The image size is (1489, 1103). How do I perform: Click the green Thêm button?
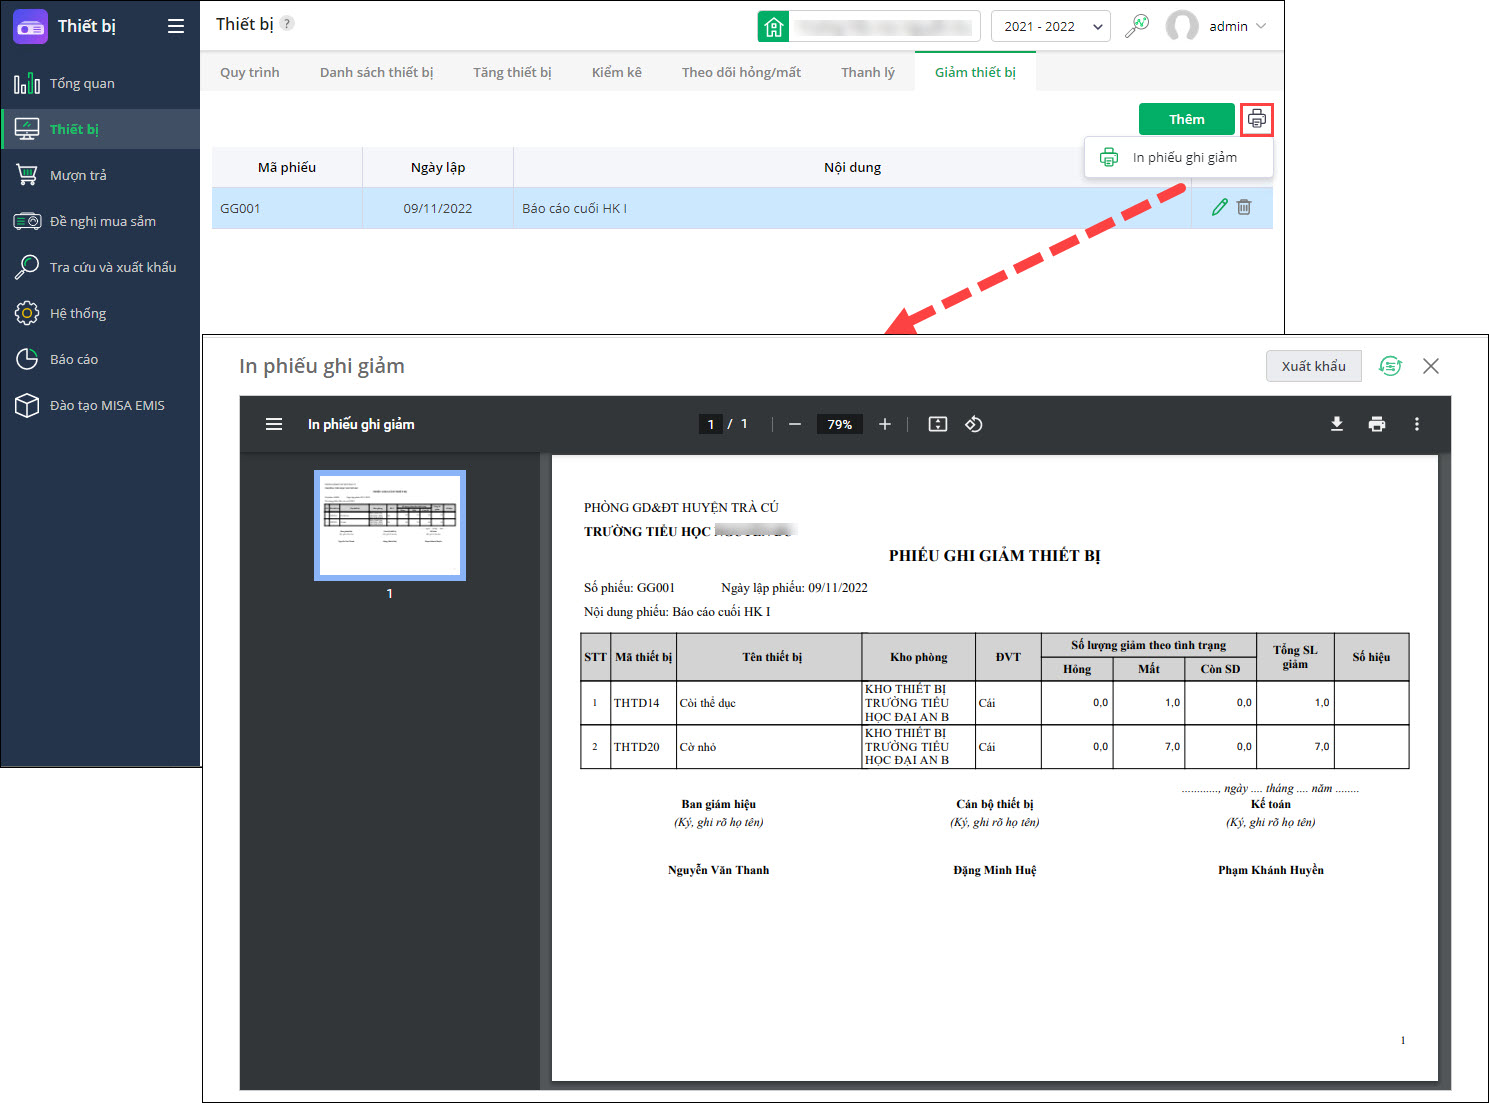(1187, 119)
